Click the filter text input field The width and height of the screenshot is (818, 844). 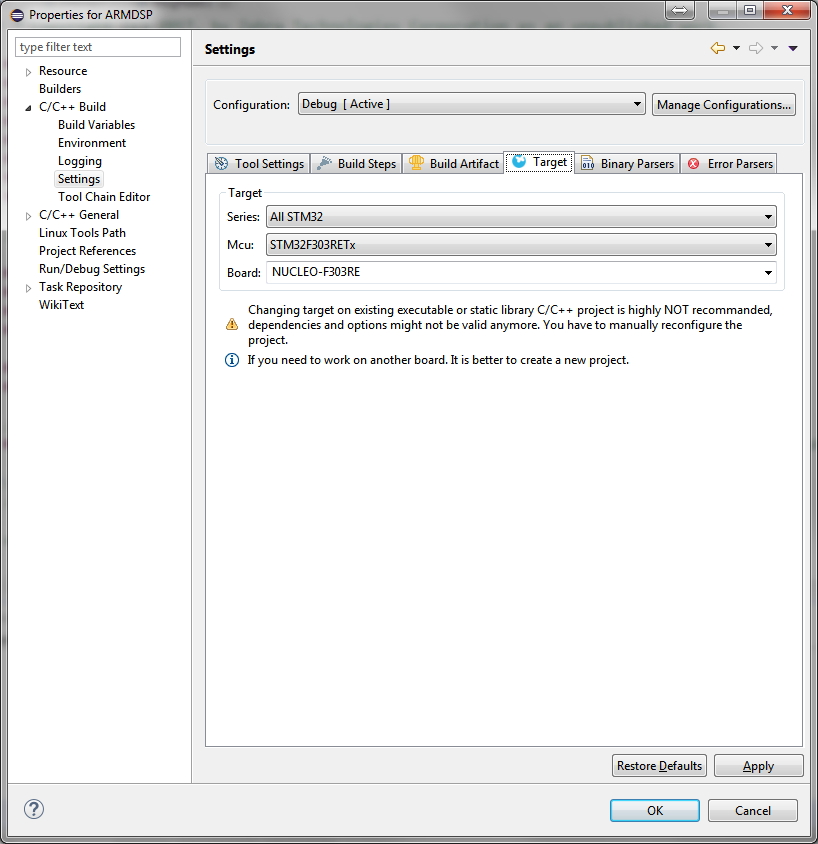coord(98,47)
